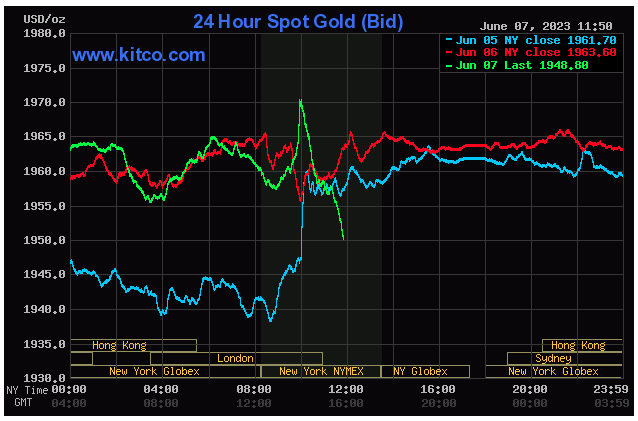
Task: Click the New York NYMEX session bar
Action: [x=320, y=371]
